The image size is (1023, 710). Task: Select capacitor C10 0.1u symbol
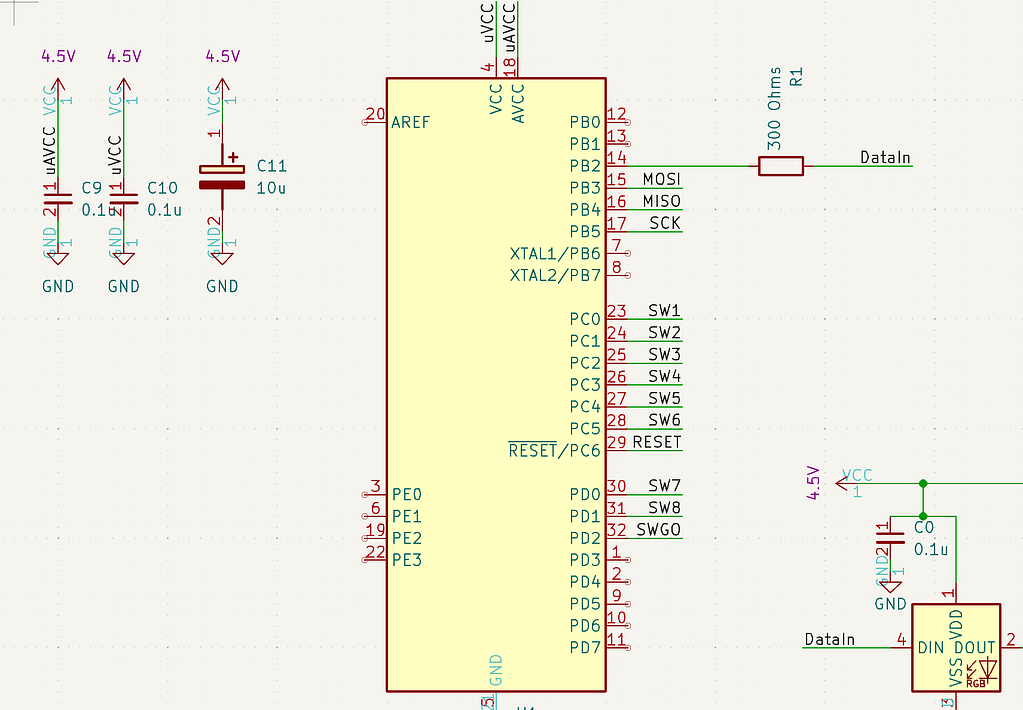[x=123, y=200]
